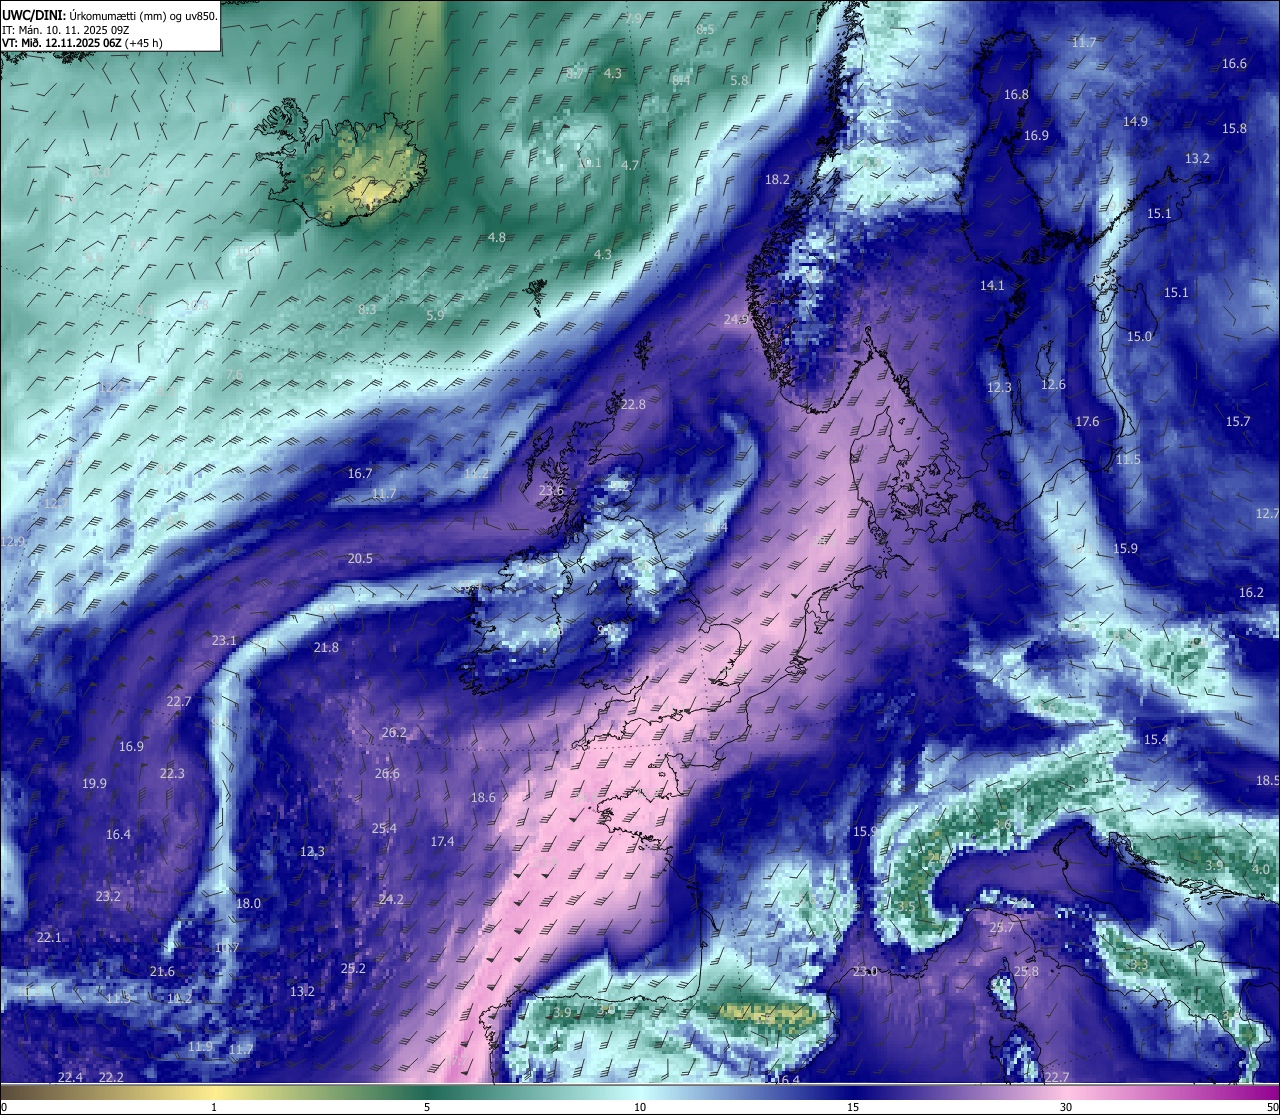Click the 23.6 value west of Scotland
The height and width of the screenshot is (1115, 1280).
click(x=551, y=490)
